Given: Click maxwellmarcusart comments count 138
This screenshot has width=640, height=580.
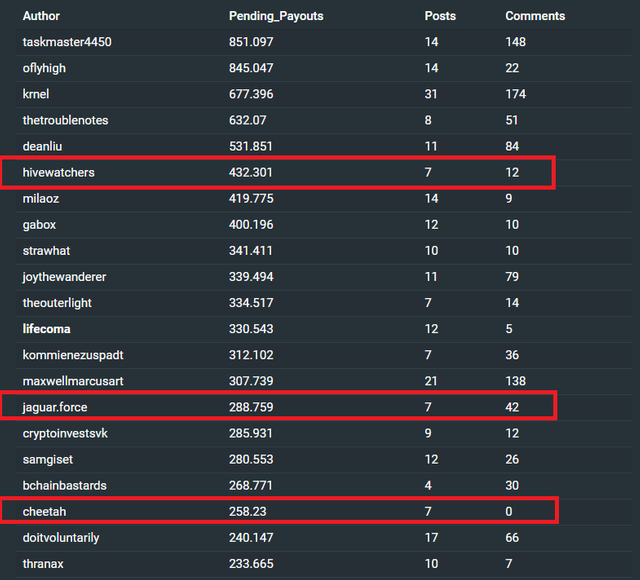Looking at the screenshot, I should [x=516, y=381].
